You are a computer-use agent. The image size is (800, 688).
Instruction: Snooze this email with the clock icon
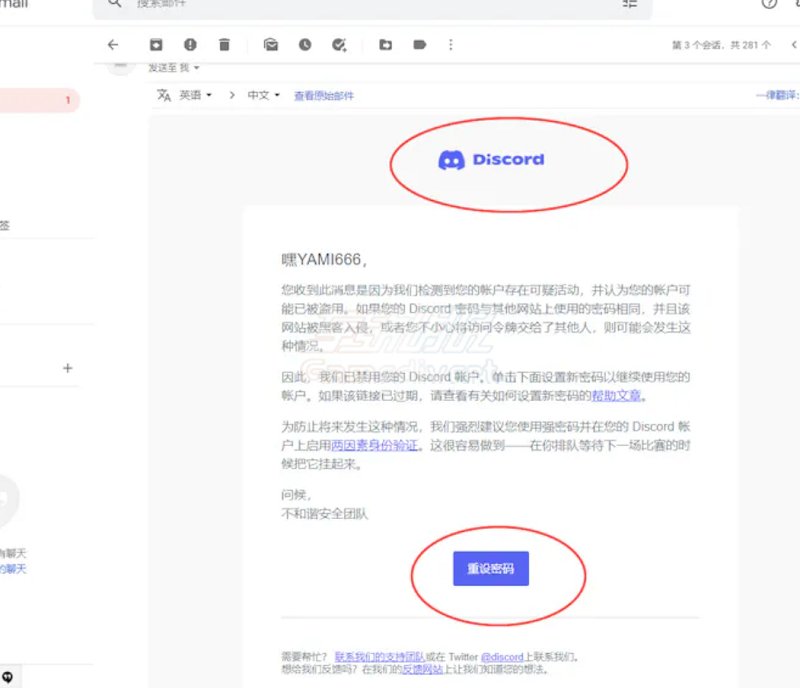pyautogui.click(x=305, y=45)
